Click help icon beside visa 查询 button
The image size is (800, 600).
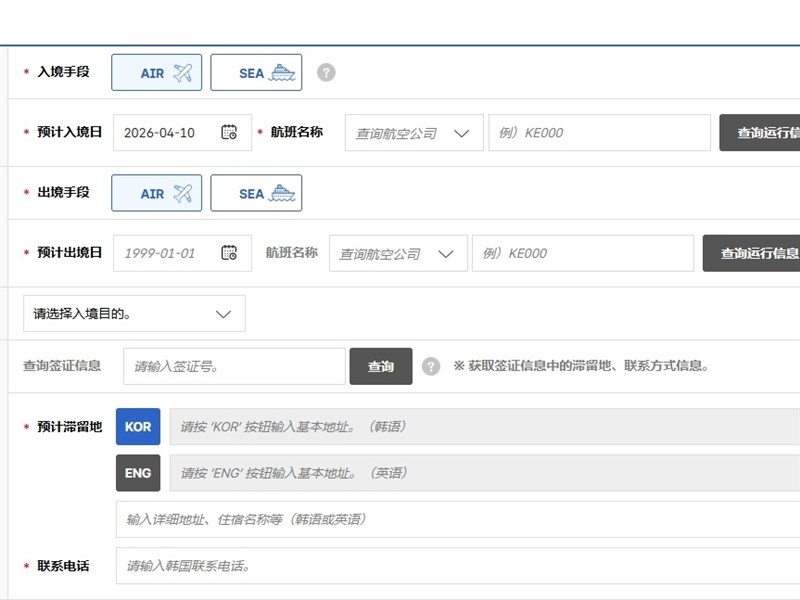pos(431,367)
